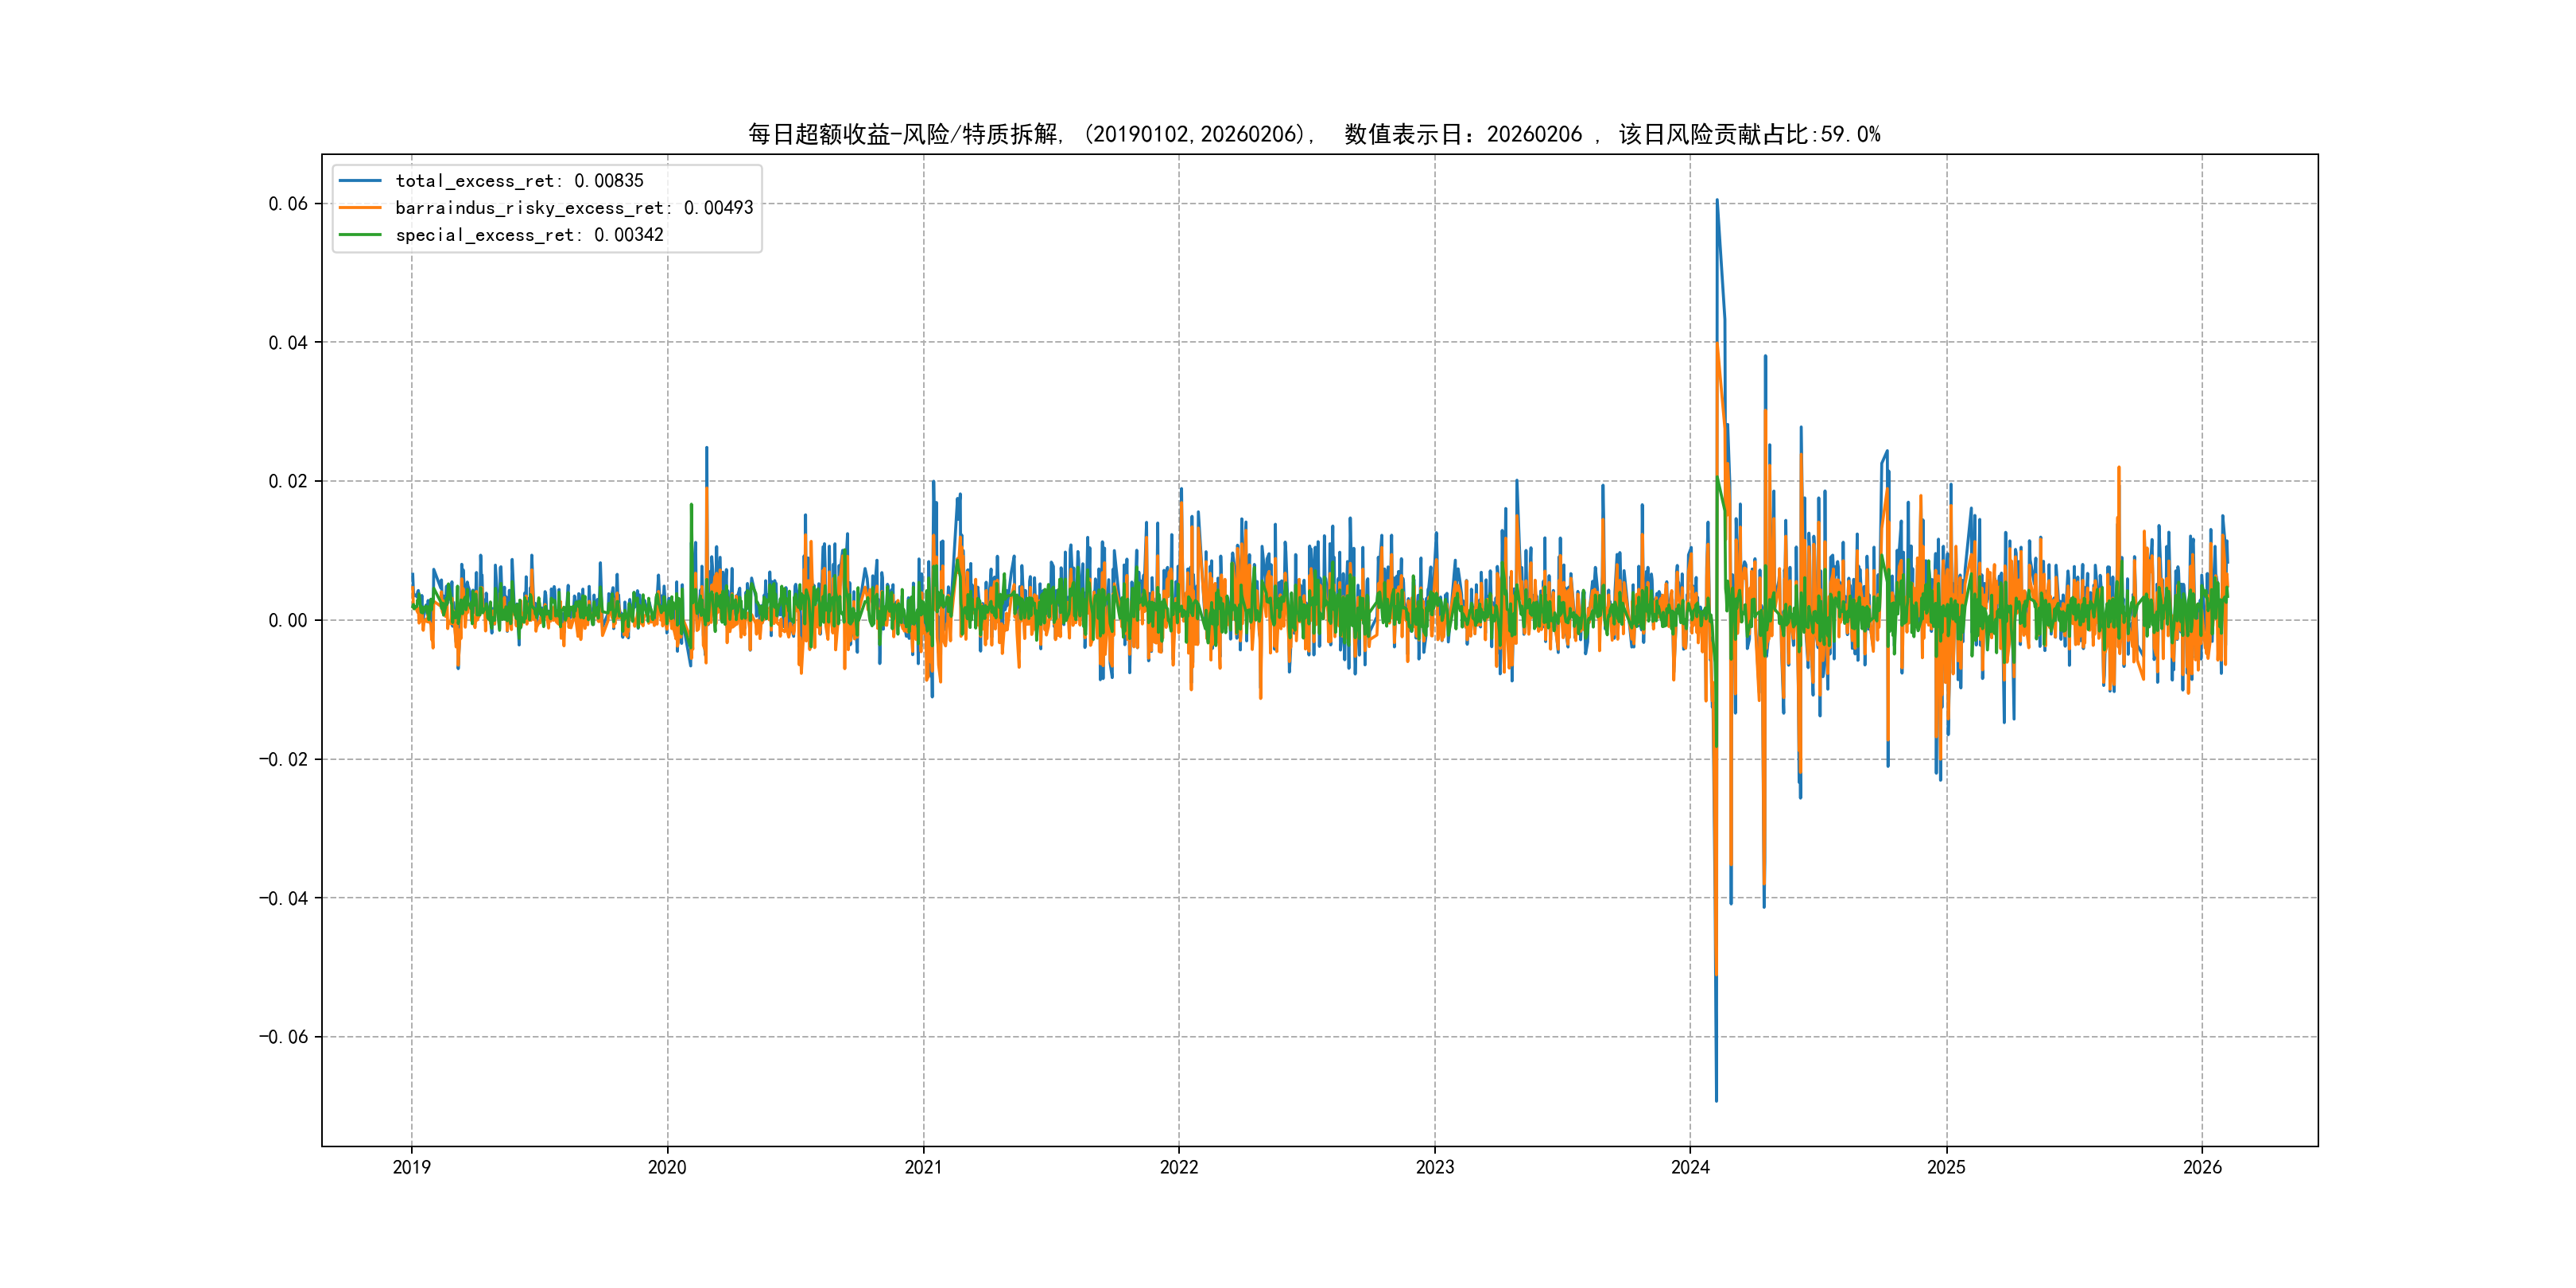
Task: Select the total_excess_ret legend label text
Action: click(x=519, y=181)
